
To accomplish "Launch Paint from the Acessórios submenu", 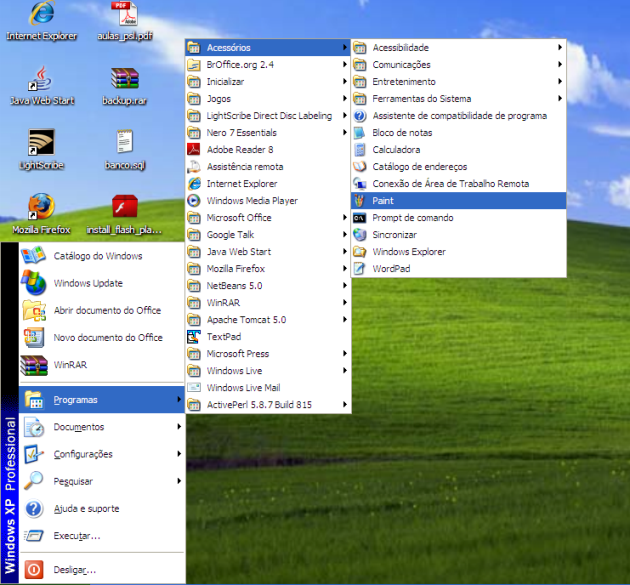I will (x=382, y=201).
